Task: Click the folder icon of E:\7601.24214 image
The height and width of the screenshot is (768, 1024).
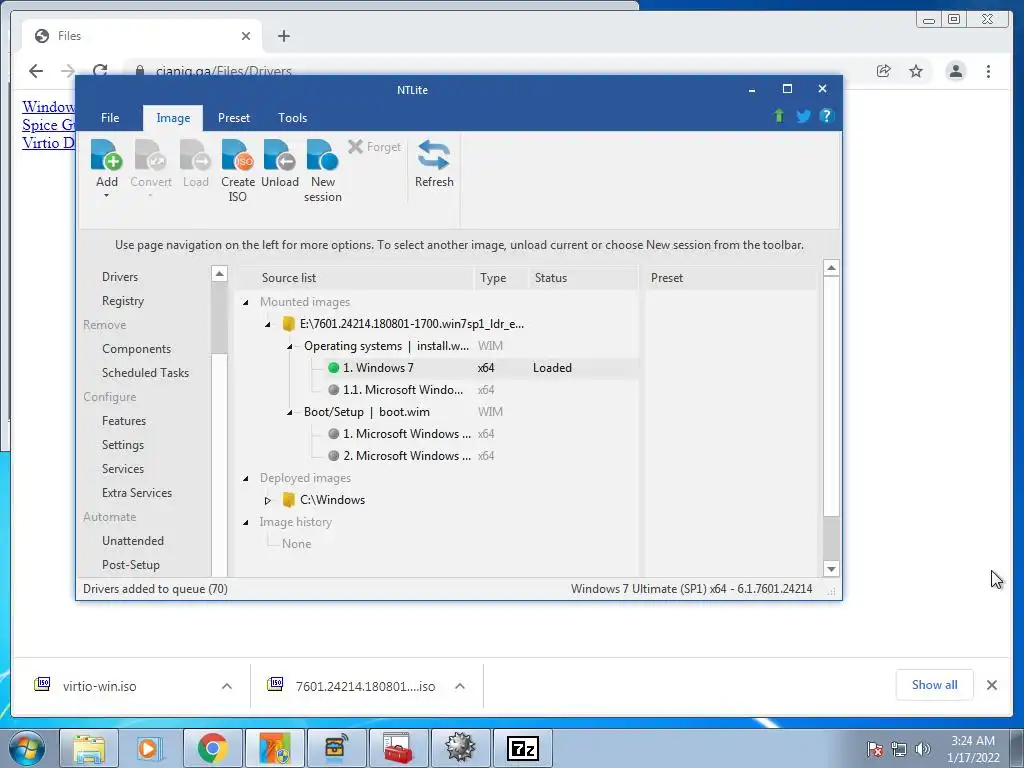Action: pyautogui.click(x=288, y=324)
